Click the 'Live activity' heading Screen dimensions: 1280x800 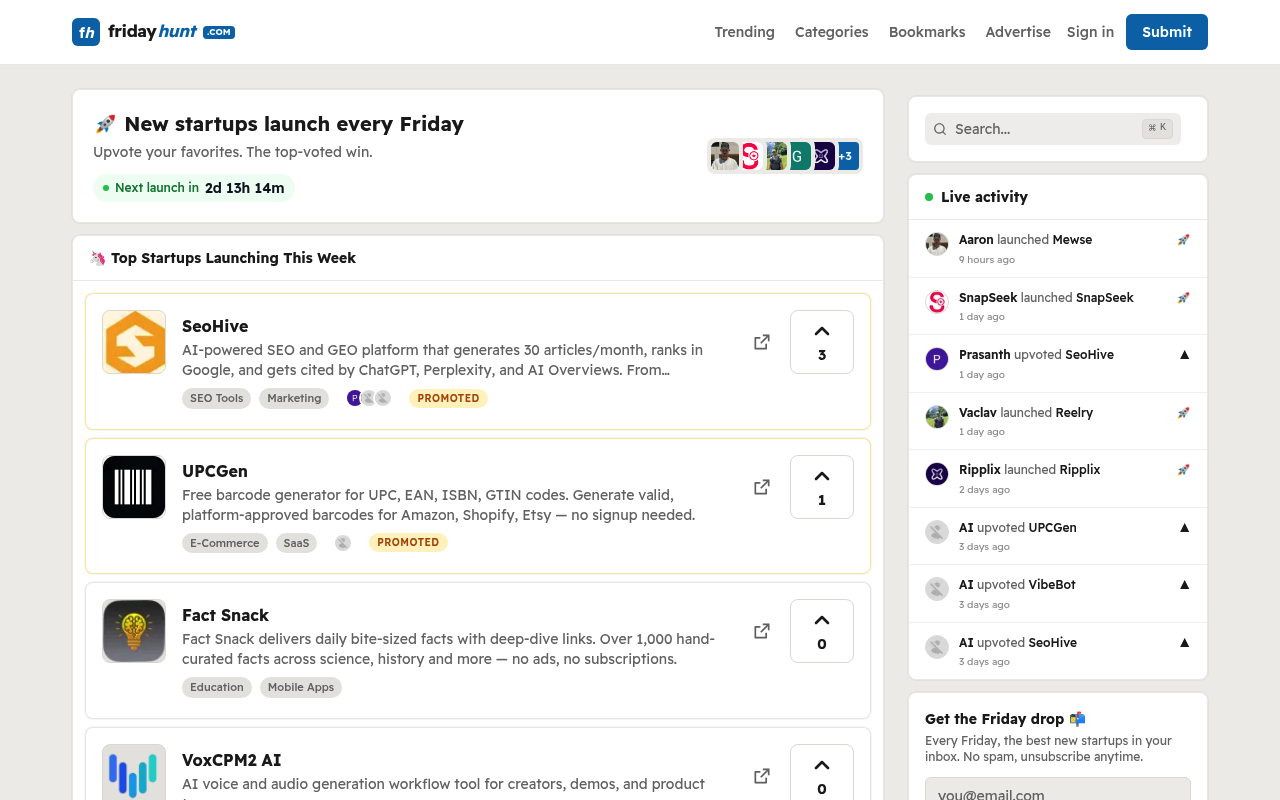(x=984, y=197)
